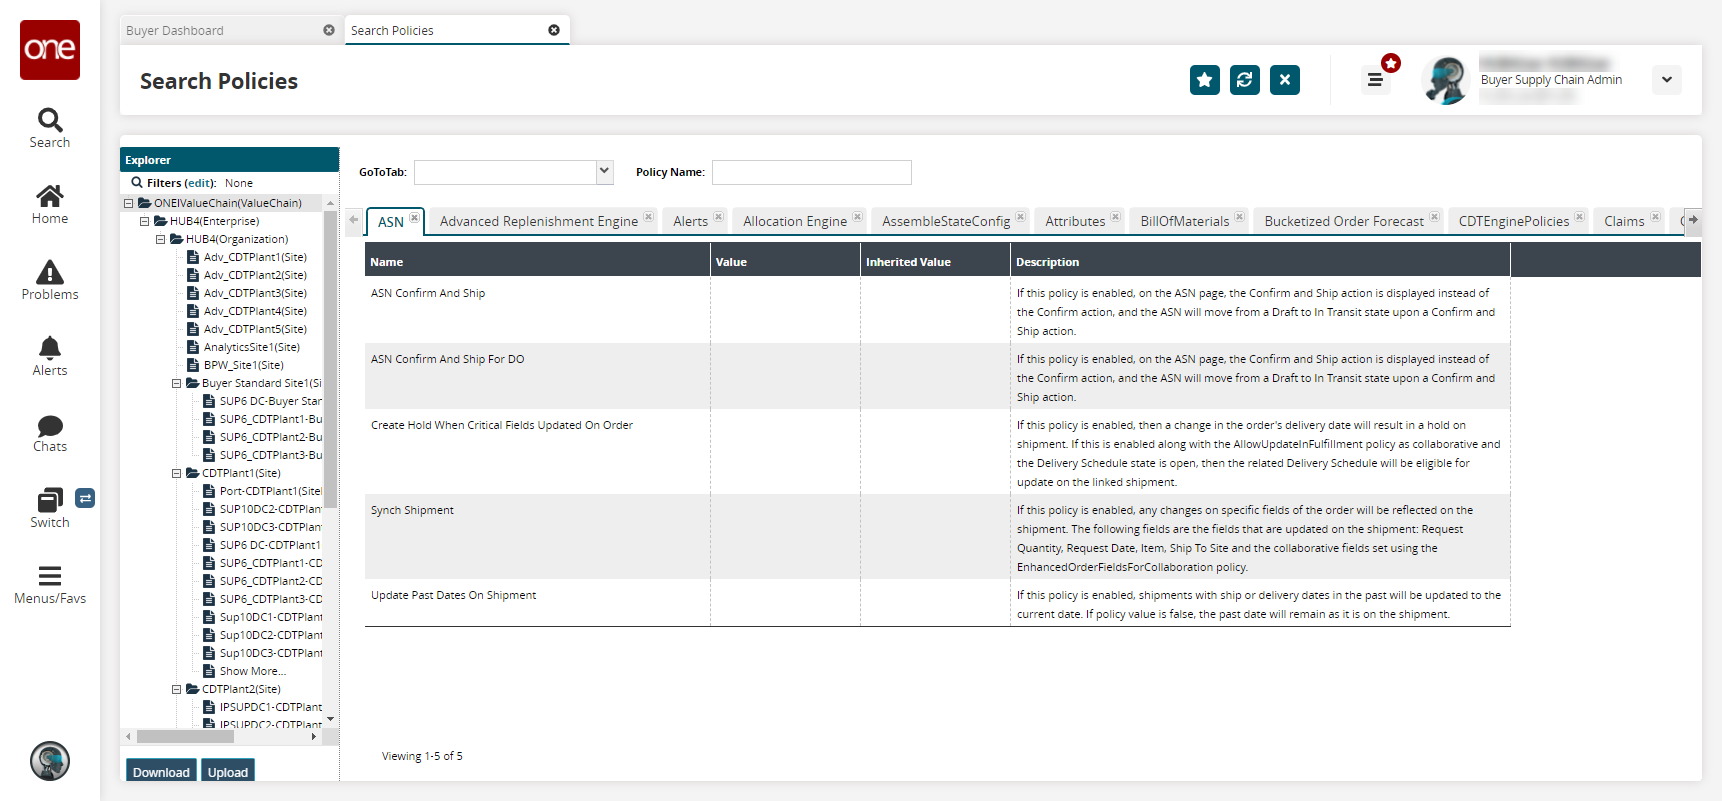Collapse the ONEIValueChain tree node
This screenshot has width=1722, height=801.
[x=129, y=203]
